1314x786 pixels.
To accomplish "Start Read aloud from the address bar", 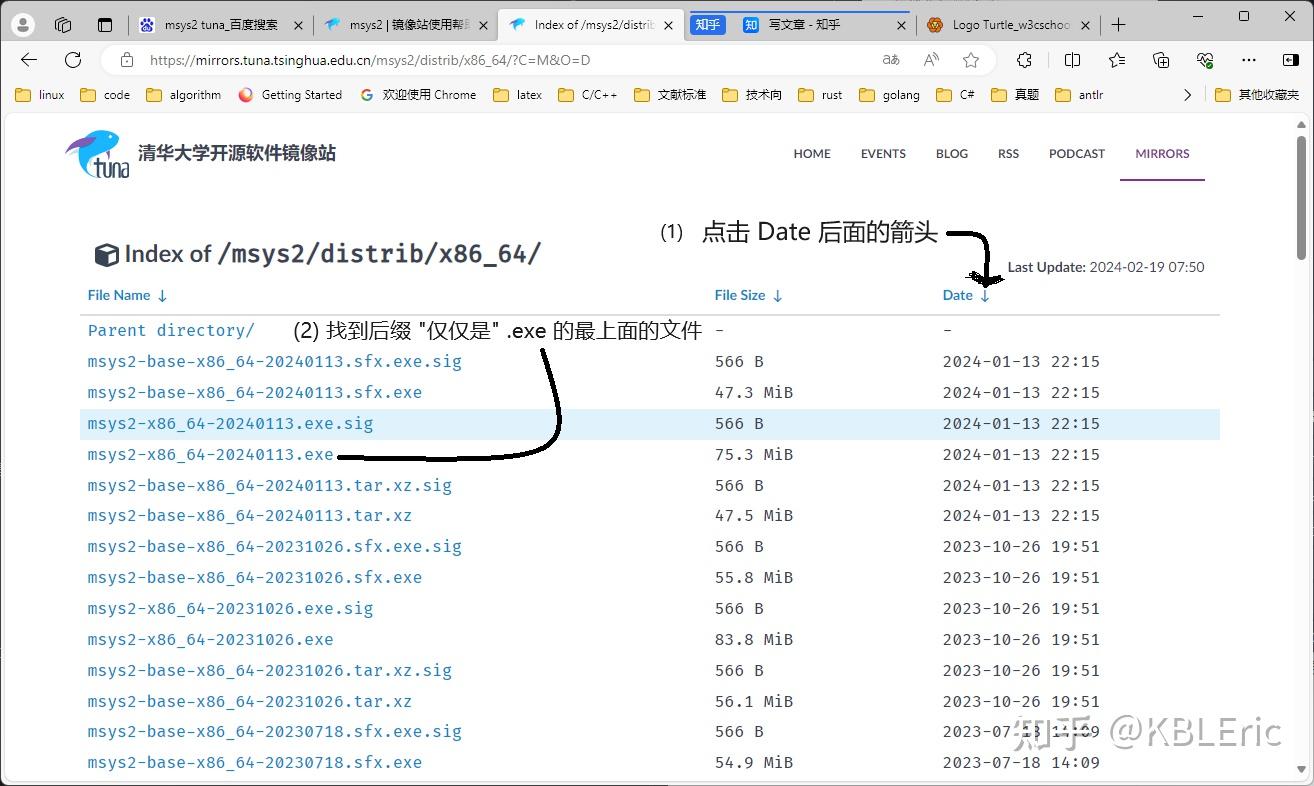I will point(931,60).
